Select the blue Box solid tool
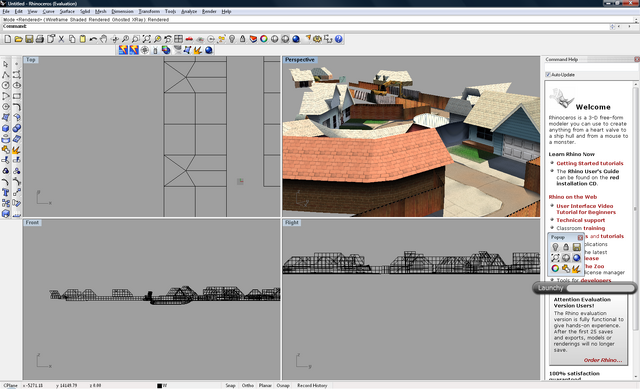 coord(6,128)
